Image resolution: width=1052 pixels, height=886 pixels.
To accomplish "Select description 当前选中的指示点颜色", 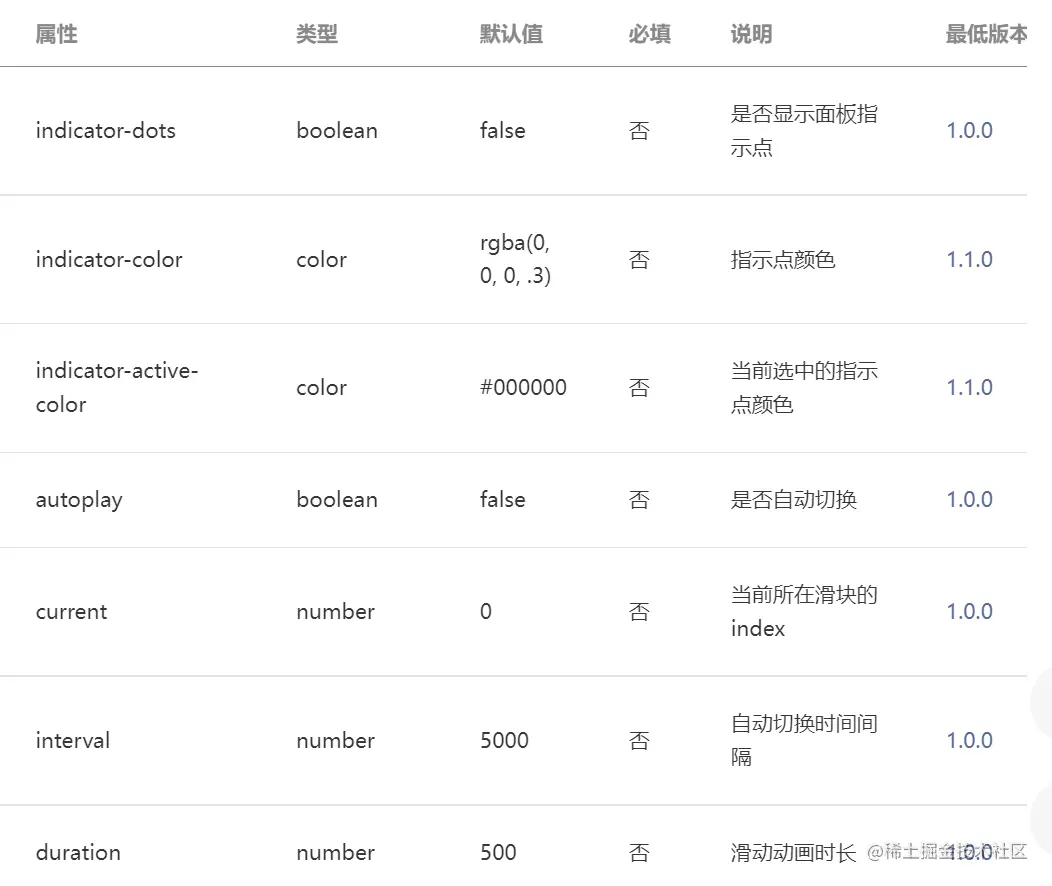I will [804, 387].
